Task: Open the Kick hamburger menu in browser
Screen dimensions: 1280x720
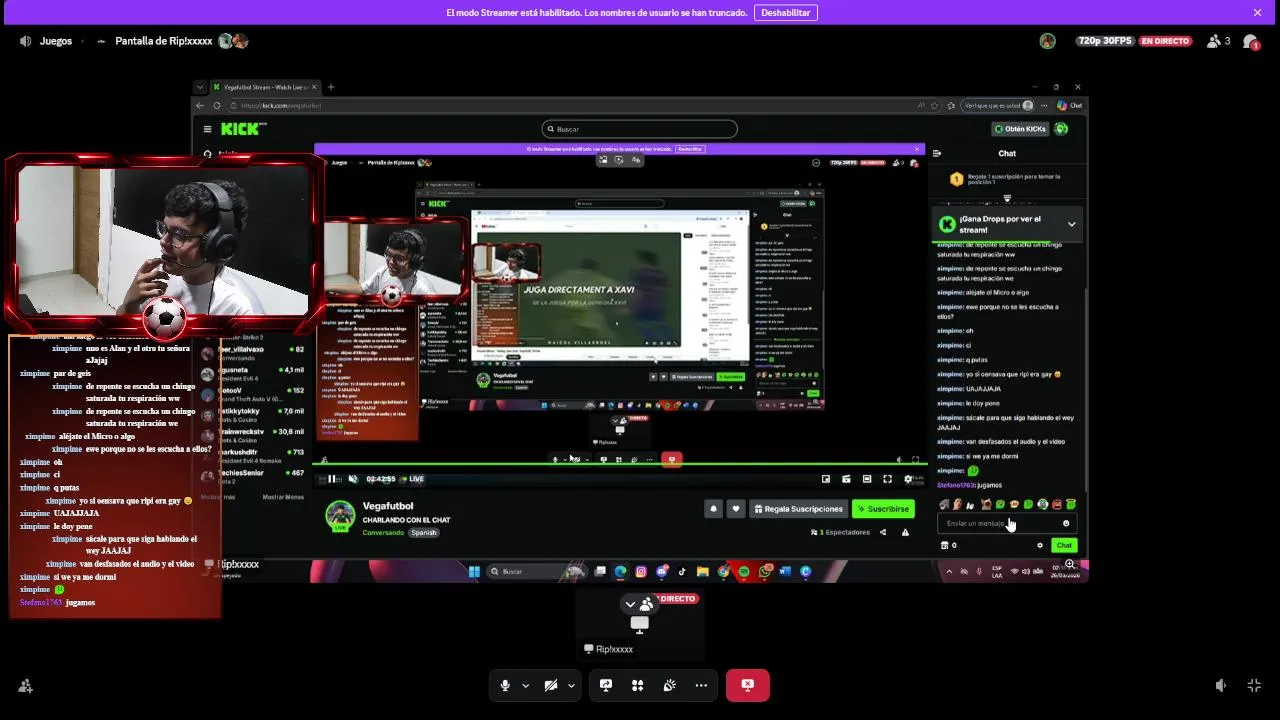Action: (x=207, y=129)
